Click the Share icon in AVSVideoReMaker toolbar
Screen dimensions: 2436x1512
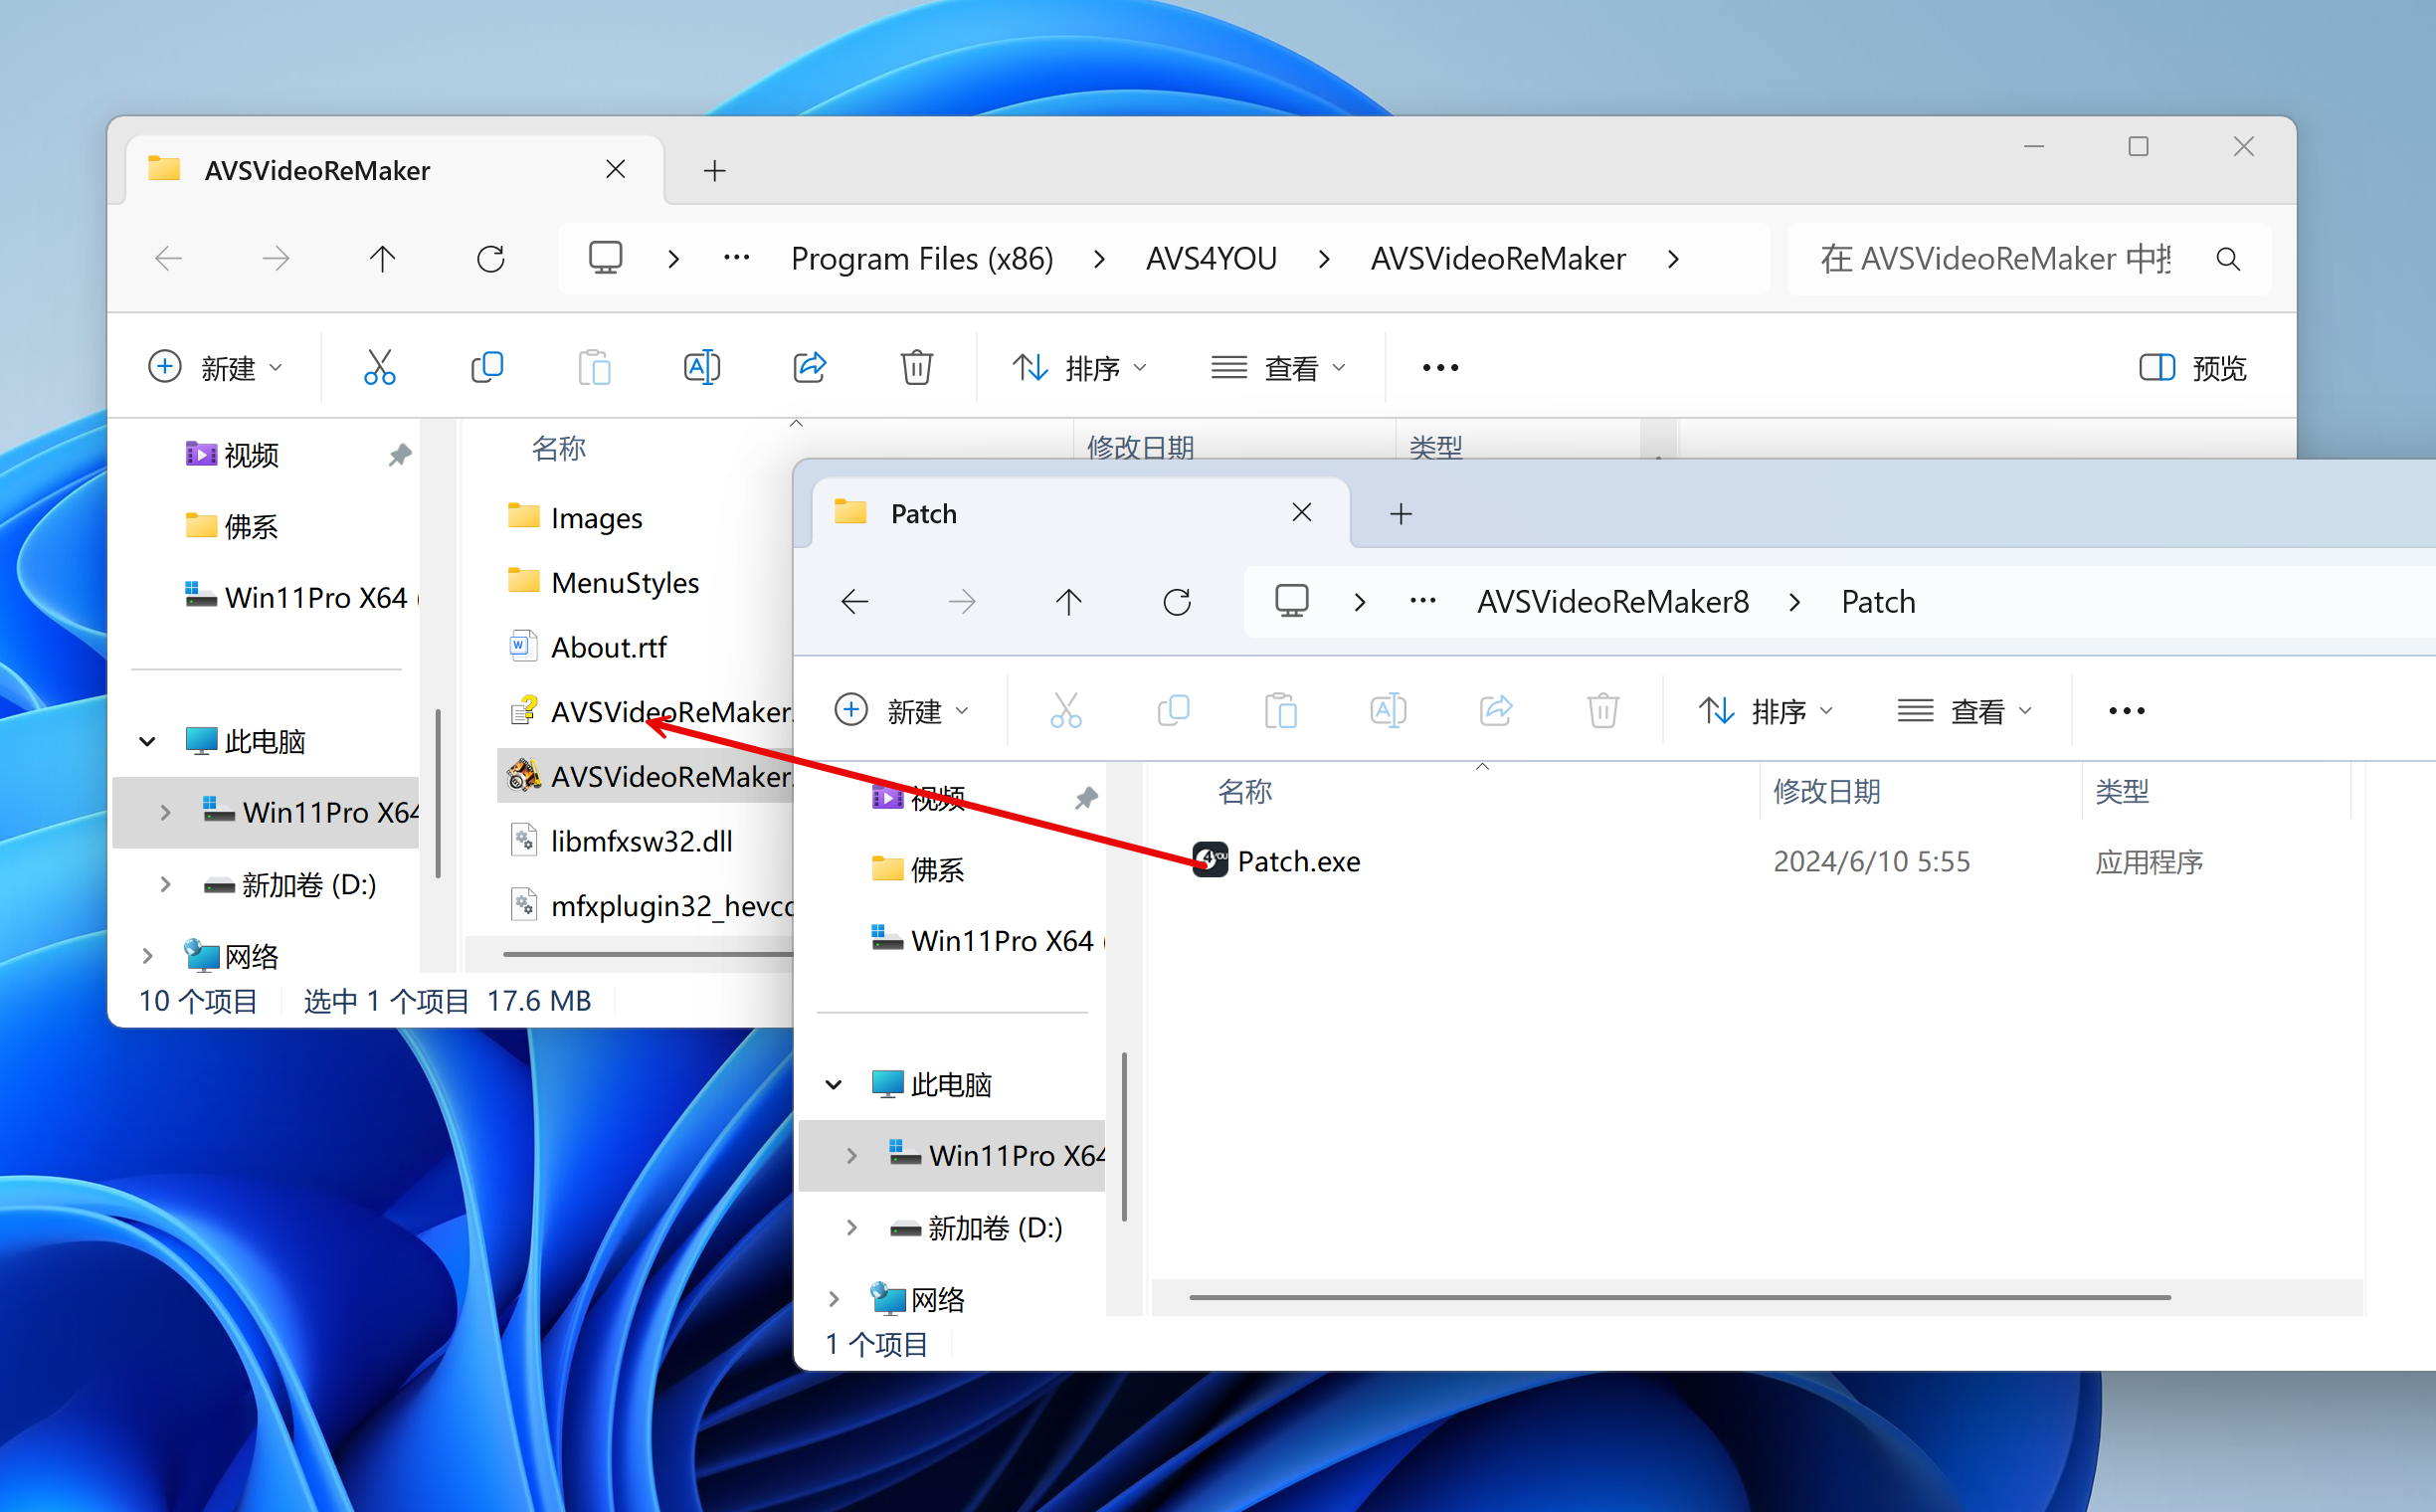[809, 367]
